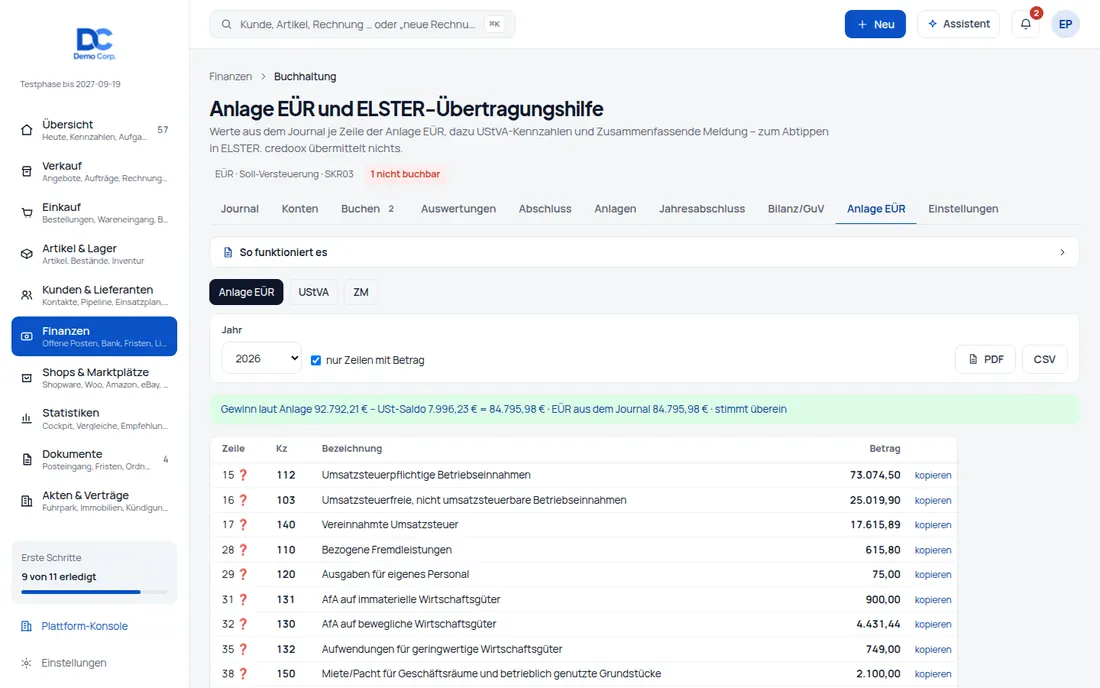Copy amount 4.431,44 via kopieren
Viewport: 1100px width, 688px height.
click(x=932, y=625)
